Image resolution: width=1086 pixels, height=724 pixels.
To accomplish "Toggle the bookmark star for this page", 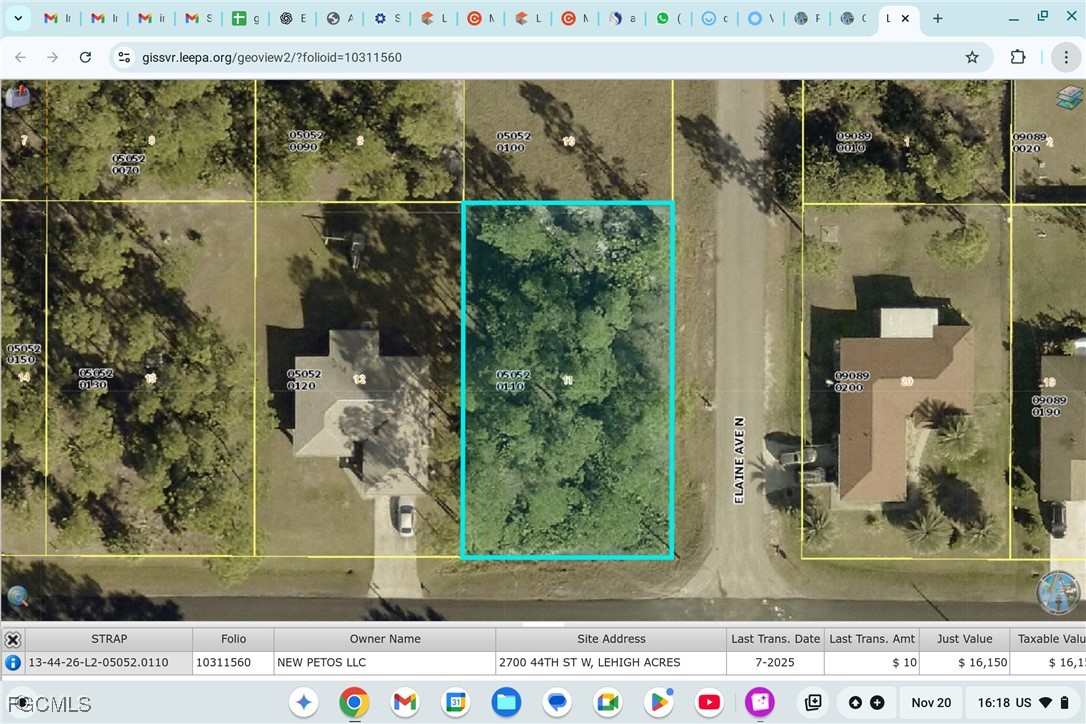I will 971,57.
